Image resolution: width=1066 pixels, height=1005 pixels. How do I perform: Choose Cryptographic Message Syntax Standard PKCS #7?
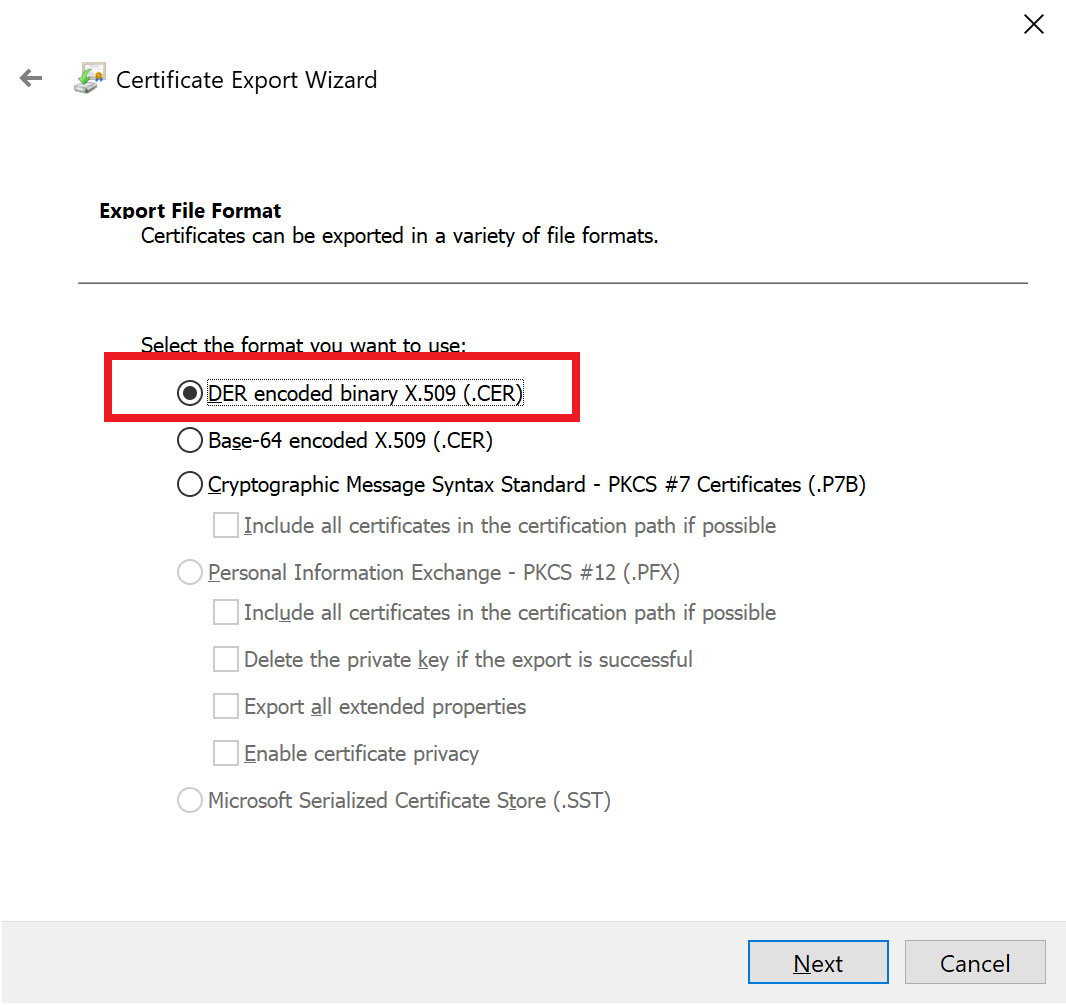point(189,484)
